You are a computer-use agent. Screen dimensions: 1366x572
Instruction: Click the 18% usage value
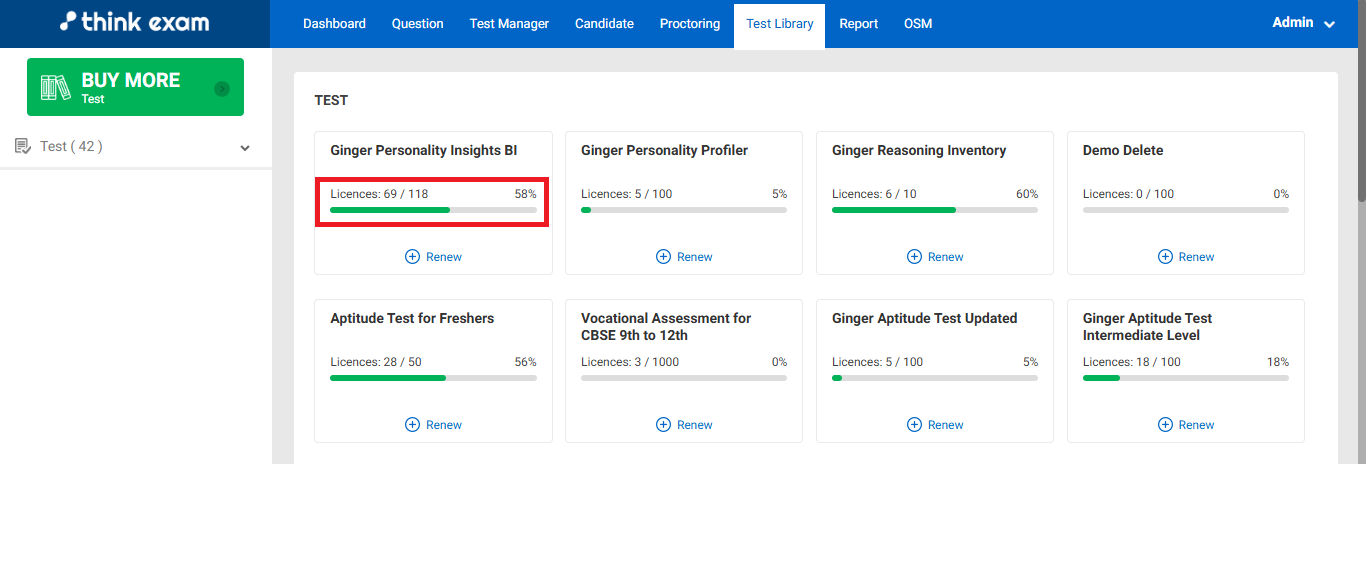click(1278, 362)
